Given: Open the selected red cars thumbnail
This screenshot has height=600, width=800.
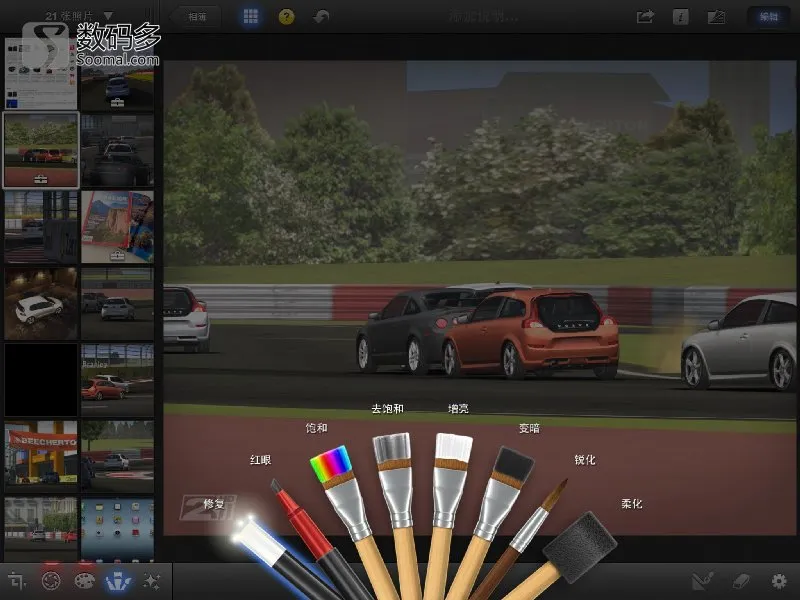Looking at the screenshot, I should pyautogui.click(x=41, y=150).
